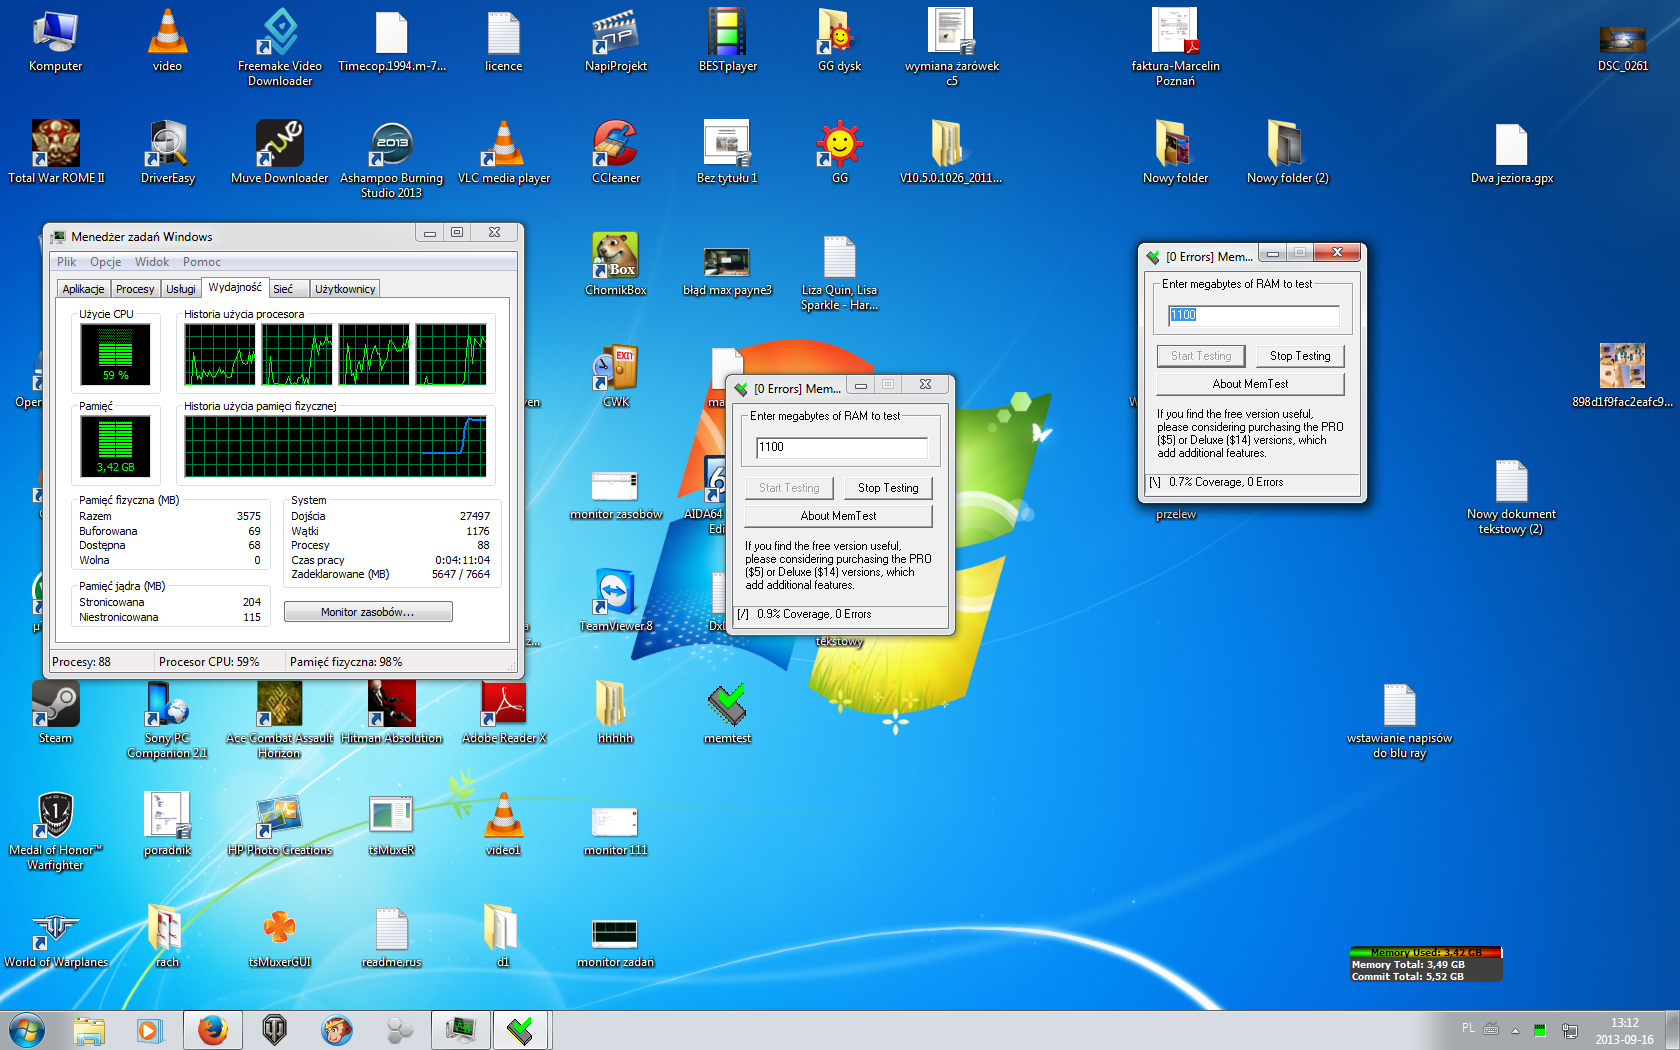Open the Opcje menu in Task Manager

coord(106,262)
